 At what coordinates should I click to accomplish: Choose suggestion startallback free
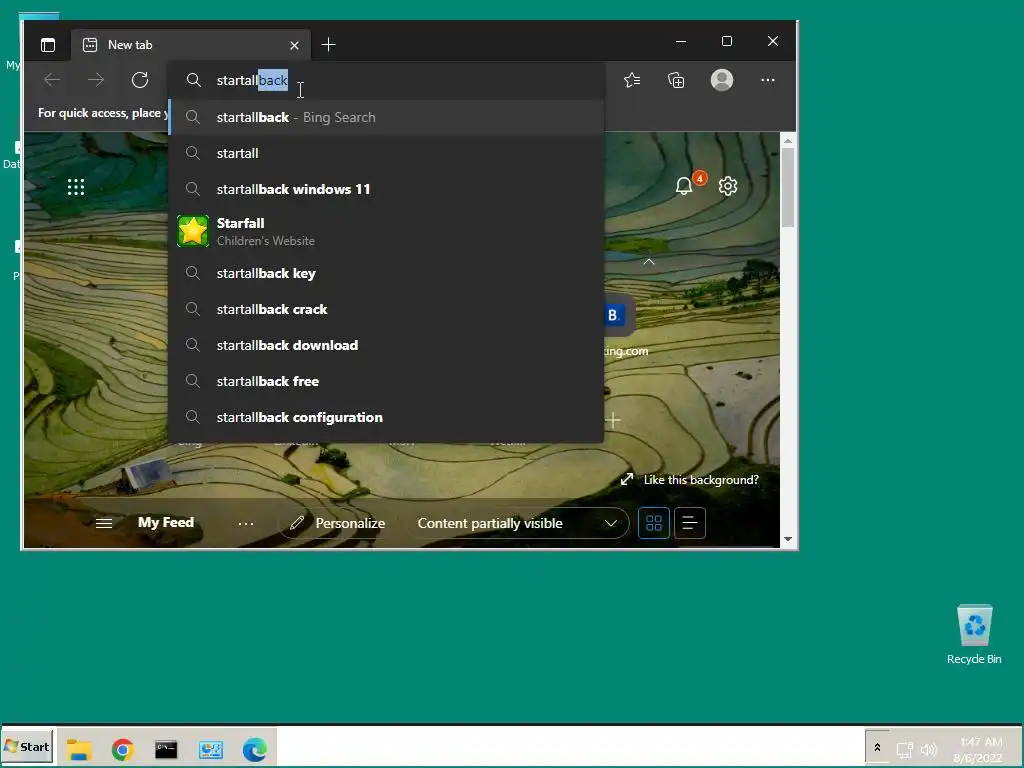click(x=386, y=381)
